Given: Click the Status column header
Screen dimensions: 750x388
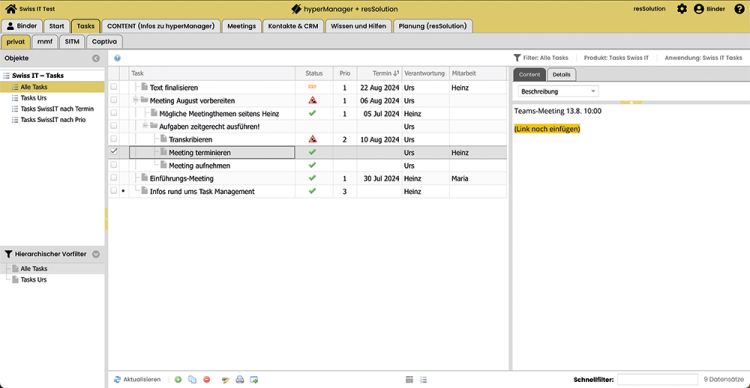Looking at the screenshot, I should pyautogui.click(x=314, y=73).
